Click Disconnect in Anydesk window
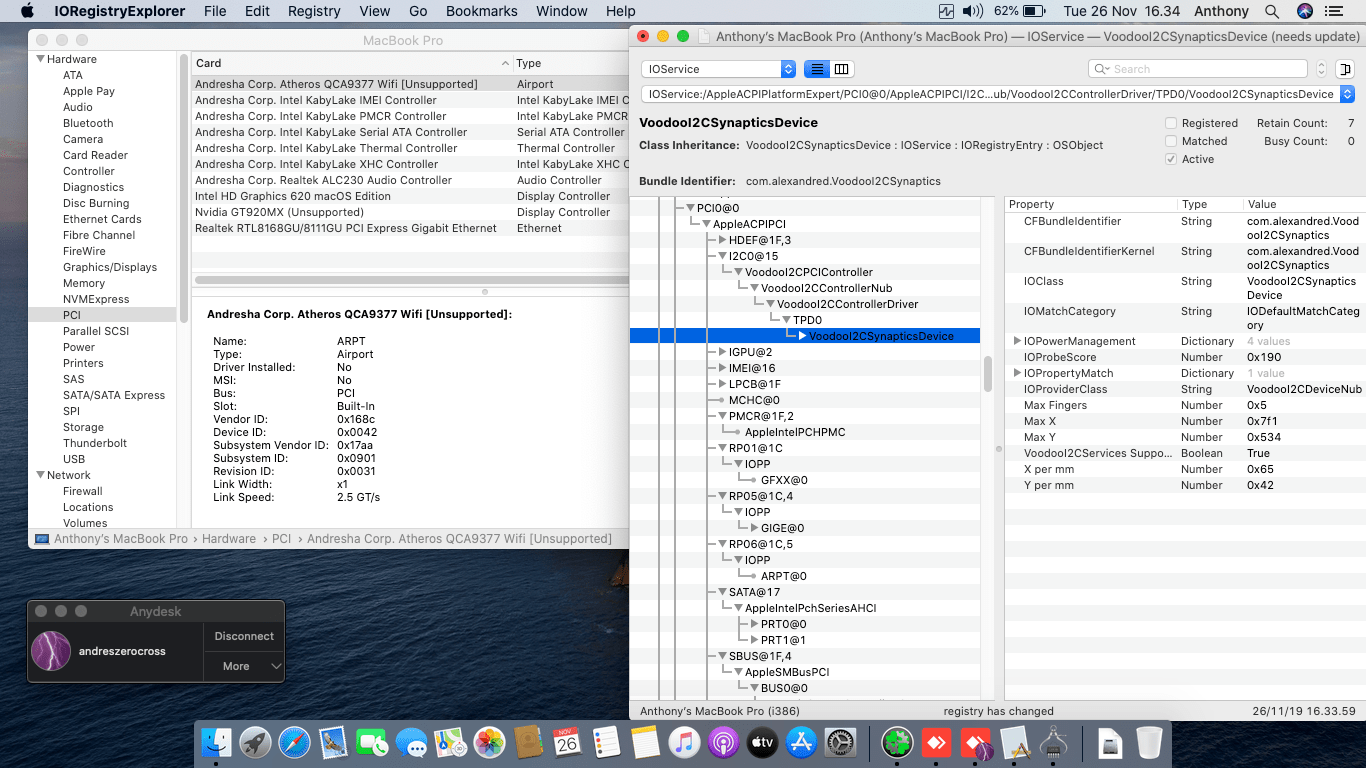 coord(244,636)
